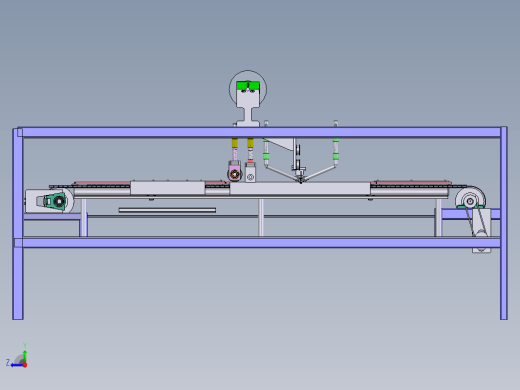The image size is (520, 390).
Task: Select the drive belt below the right pulley
Action: click(x=476, y=221)
